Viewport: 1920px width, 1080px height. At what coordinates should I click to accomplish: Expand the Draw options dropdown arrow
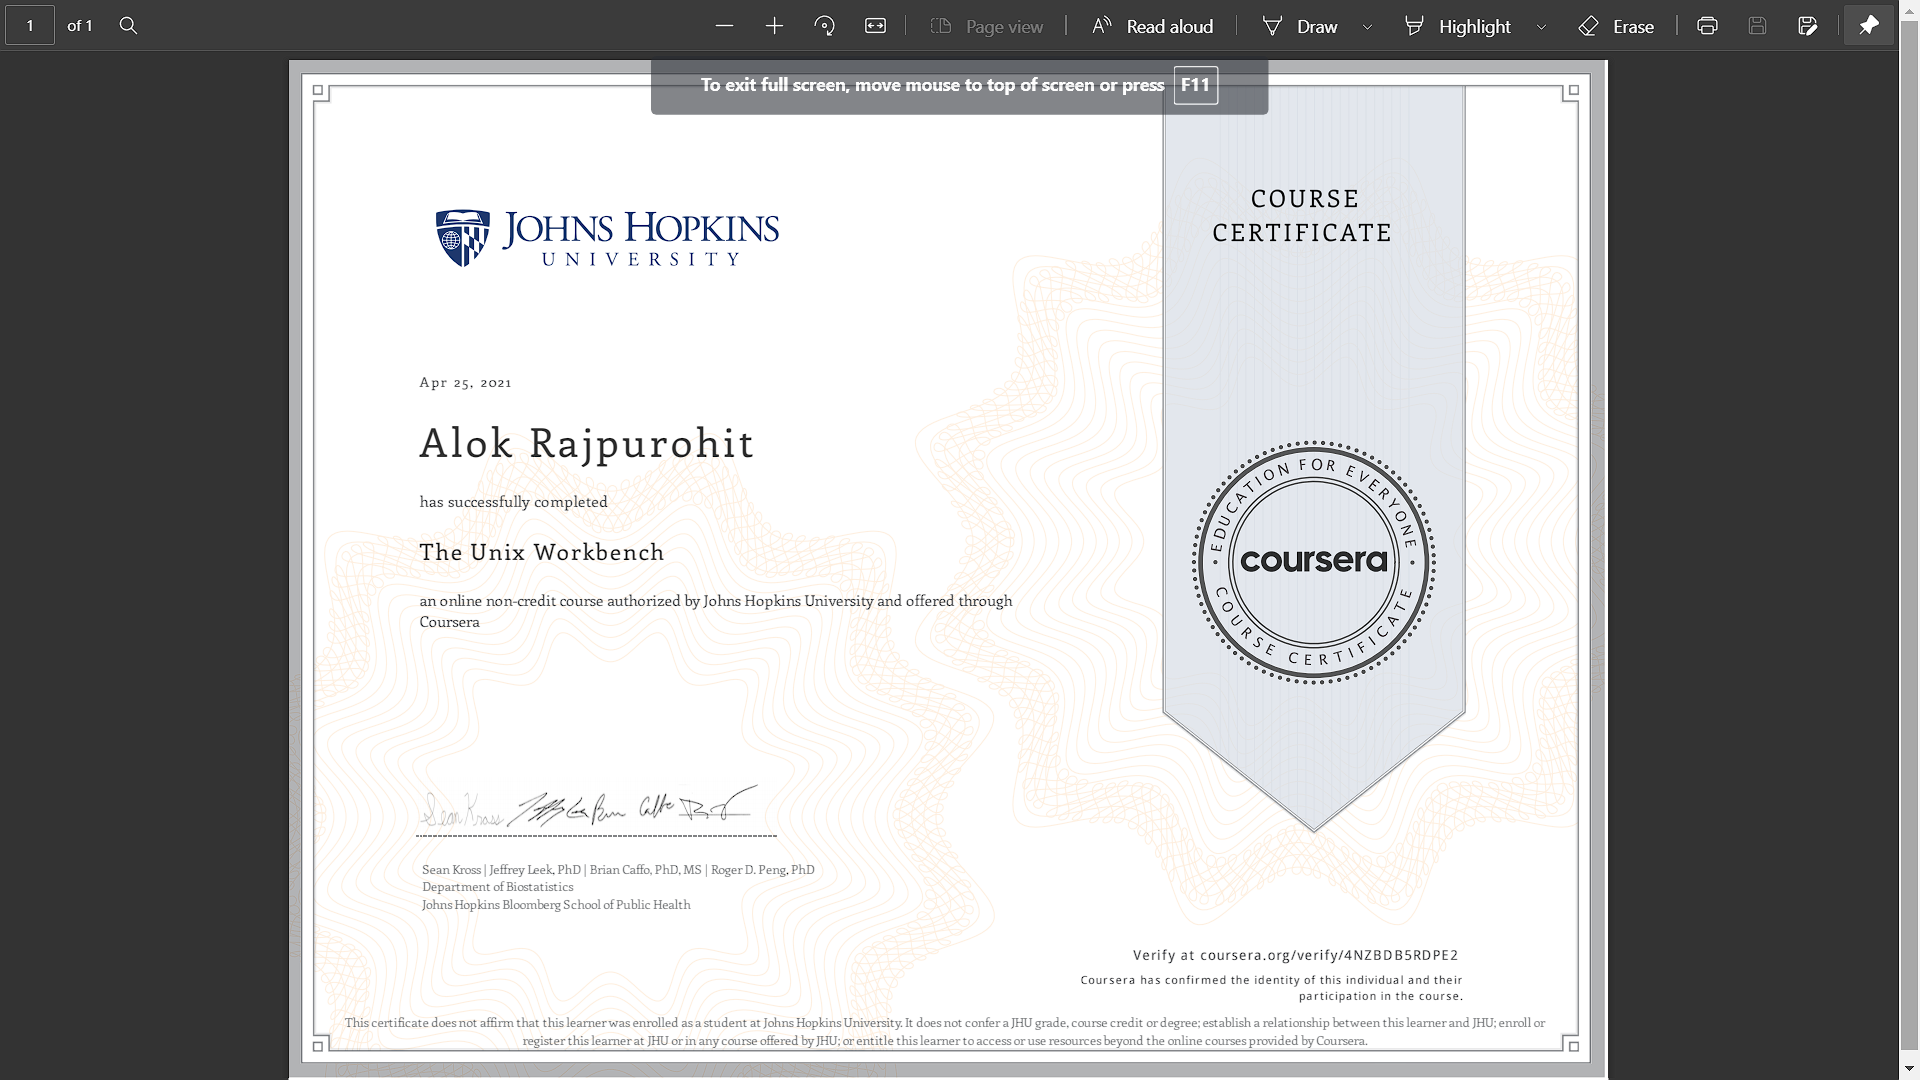(x=1367, y=27)
